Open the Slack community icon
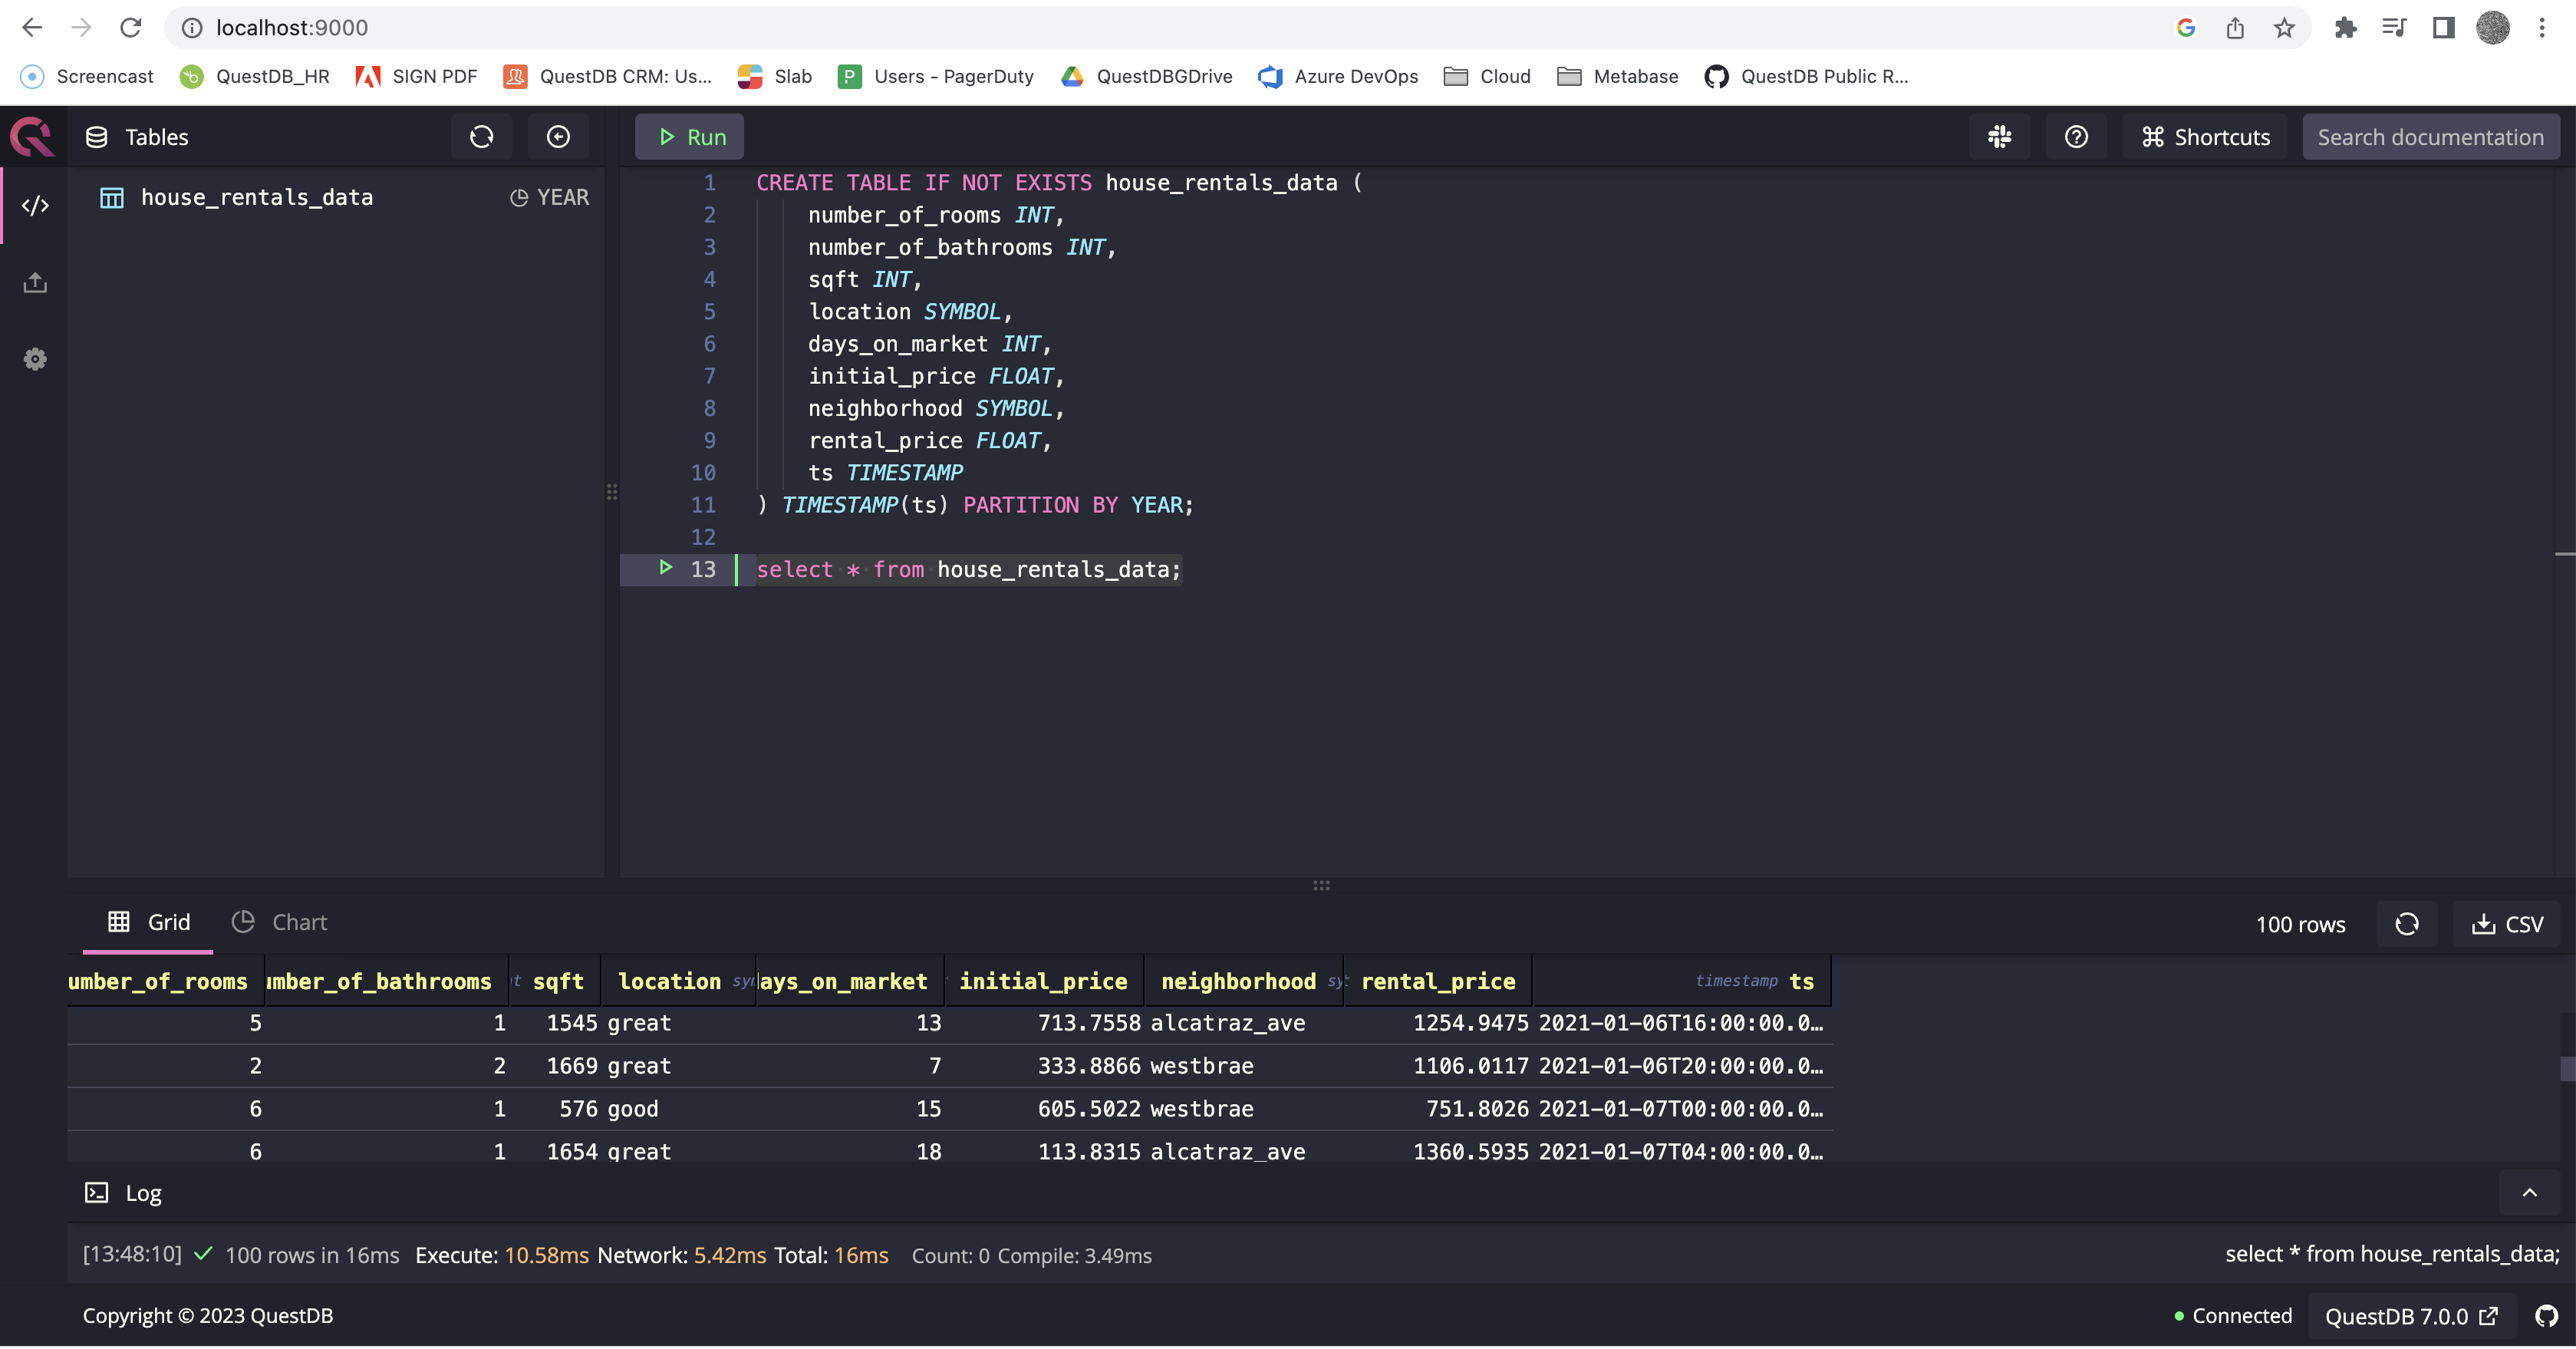2576x1349 pixels. tap(1999, 137)
